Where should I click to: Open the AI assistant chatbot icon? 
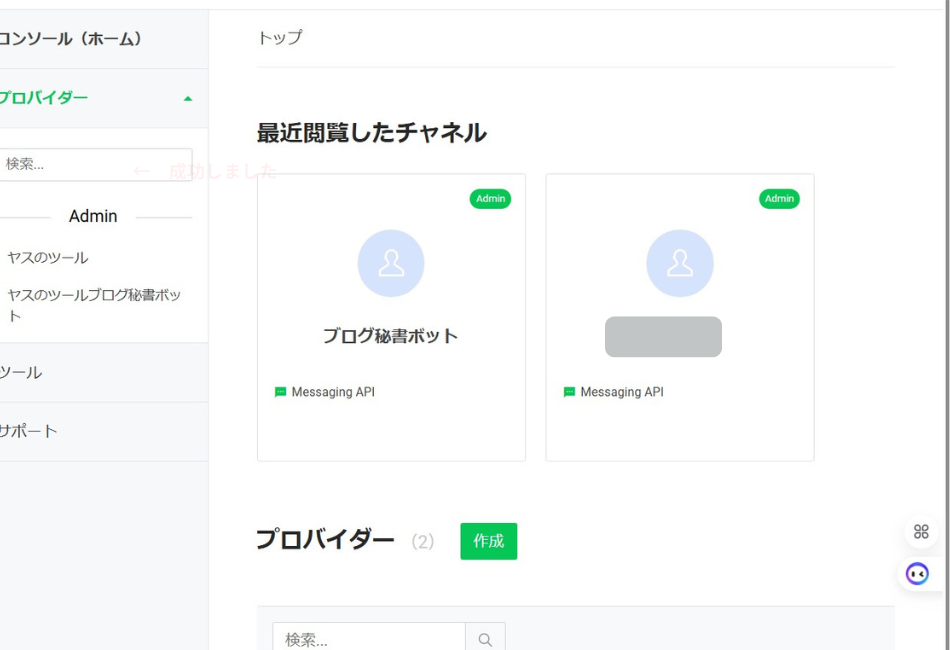[918, 574]
